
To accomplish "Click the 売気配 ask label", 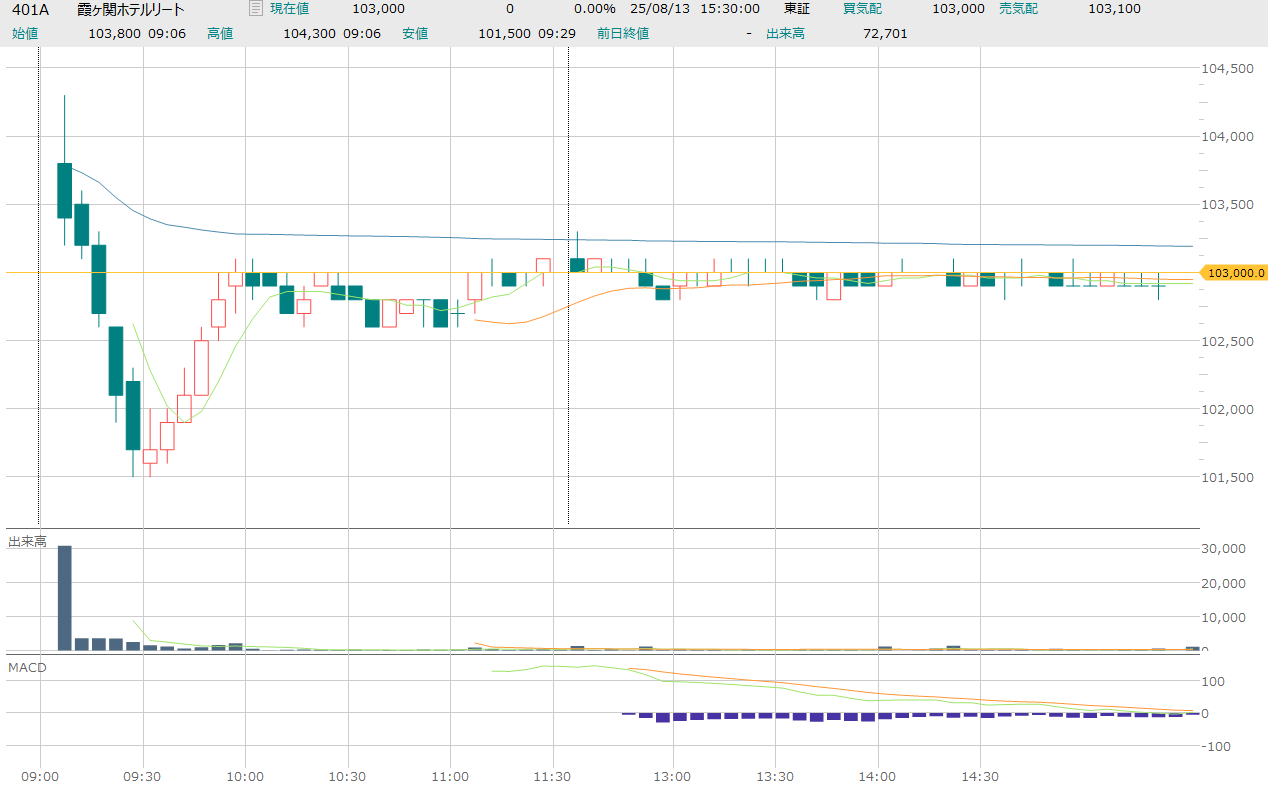I will point(1018,9).
